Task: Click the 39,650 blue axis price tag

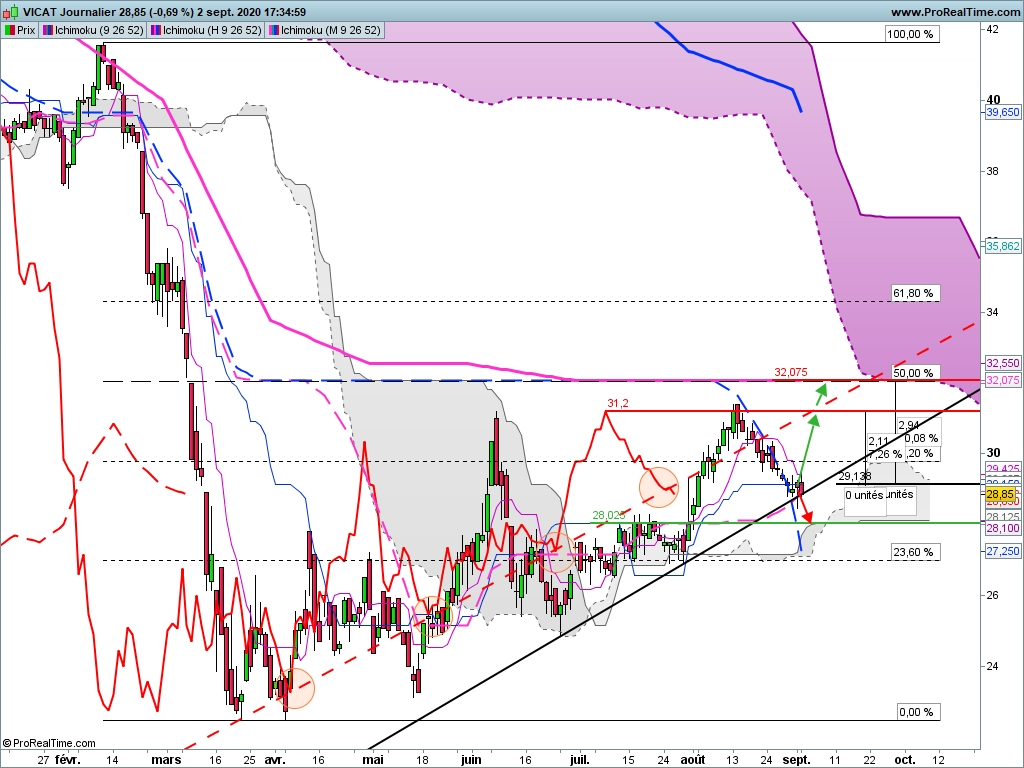Action: [x=1002, y=112]
